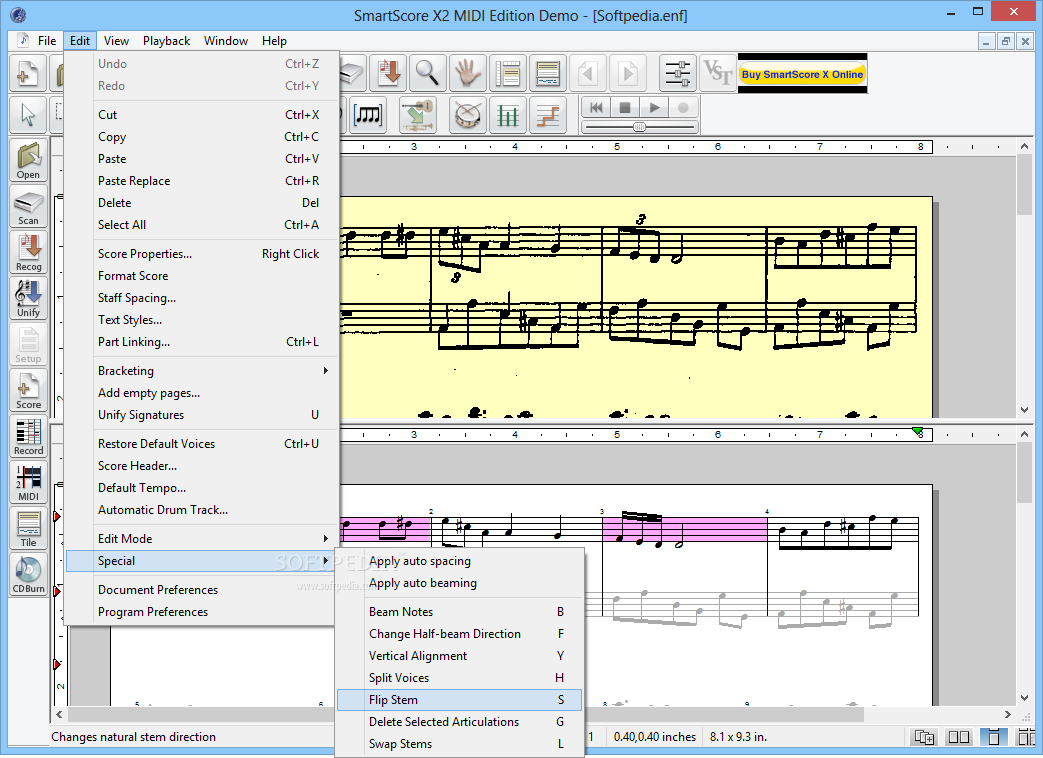Choose Swap Stems menu item
This screenshot has height=758, width=1043.
[x=460, y=743]
